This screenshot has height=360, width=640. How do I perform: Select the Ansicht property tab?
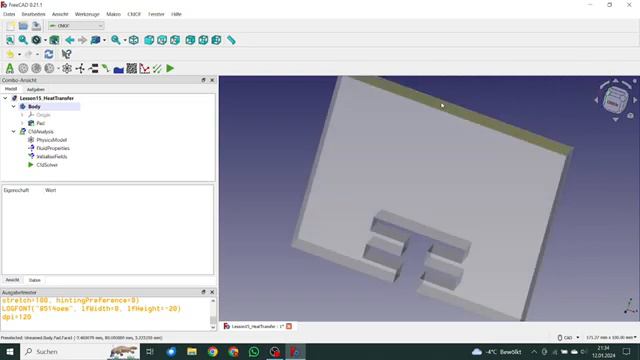(12, 280)
